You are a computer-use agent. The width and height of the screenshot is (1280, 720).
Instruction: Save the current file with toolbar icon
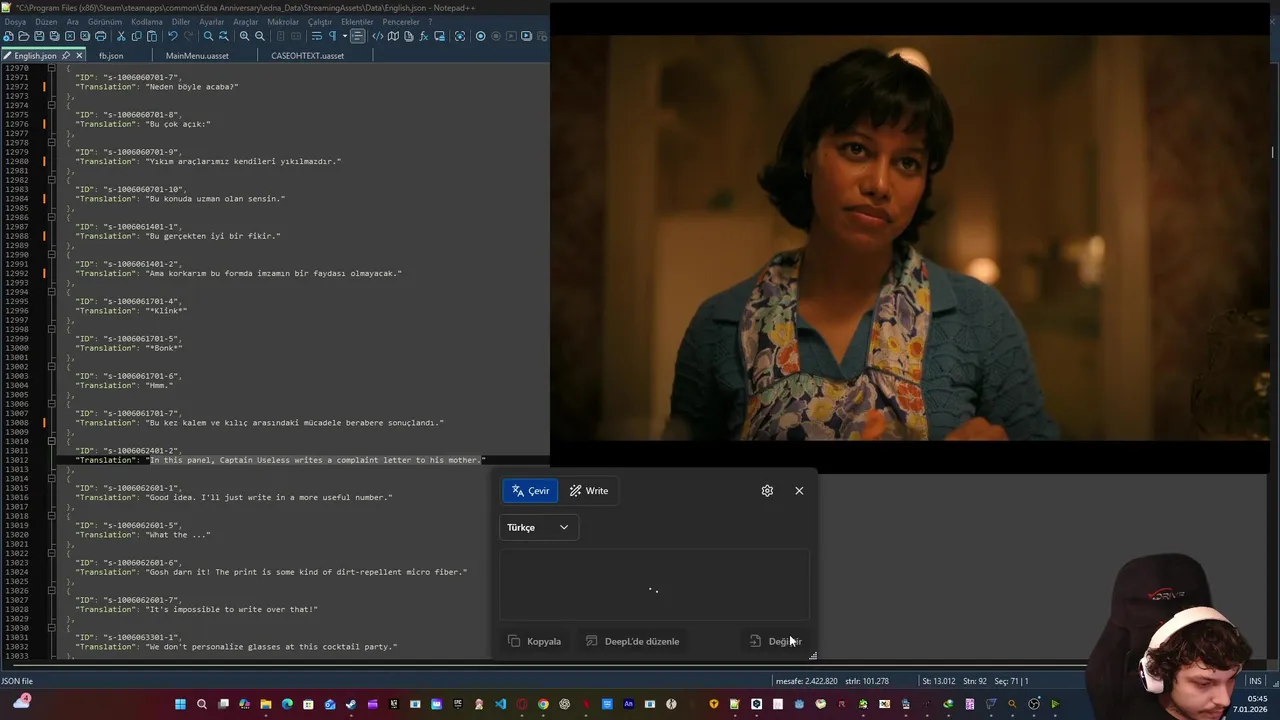click(x=39, y=36)
